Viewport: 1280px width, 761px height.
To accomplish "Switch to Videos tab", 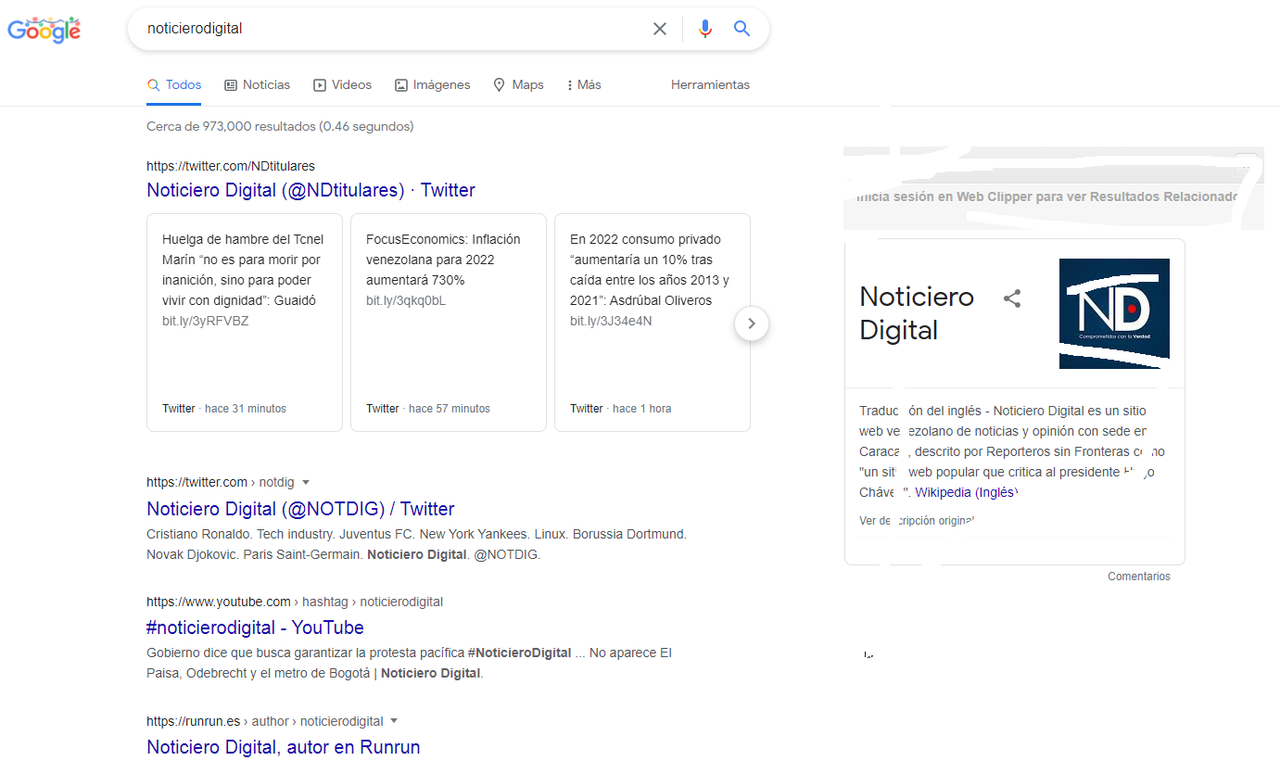I will tap(342, 85).
